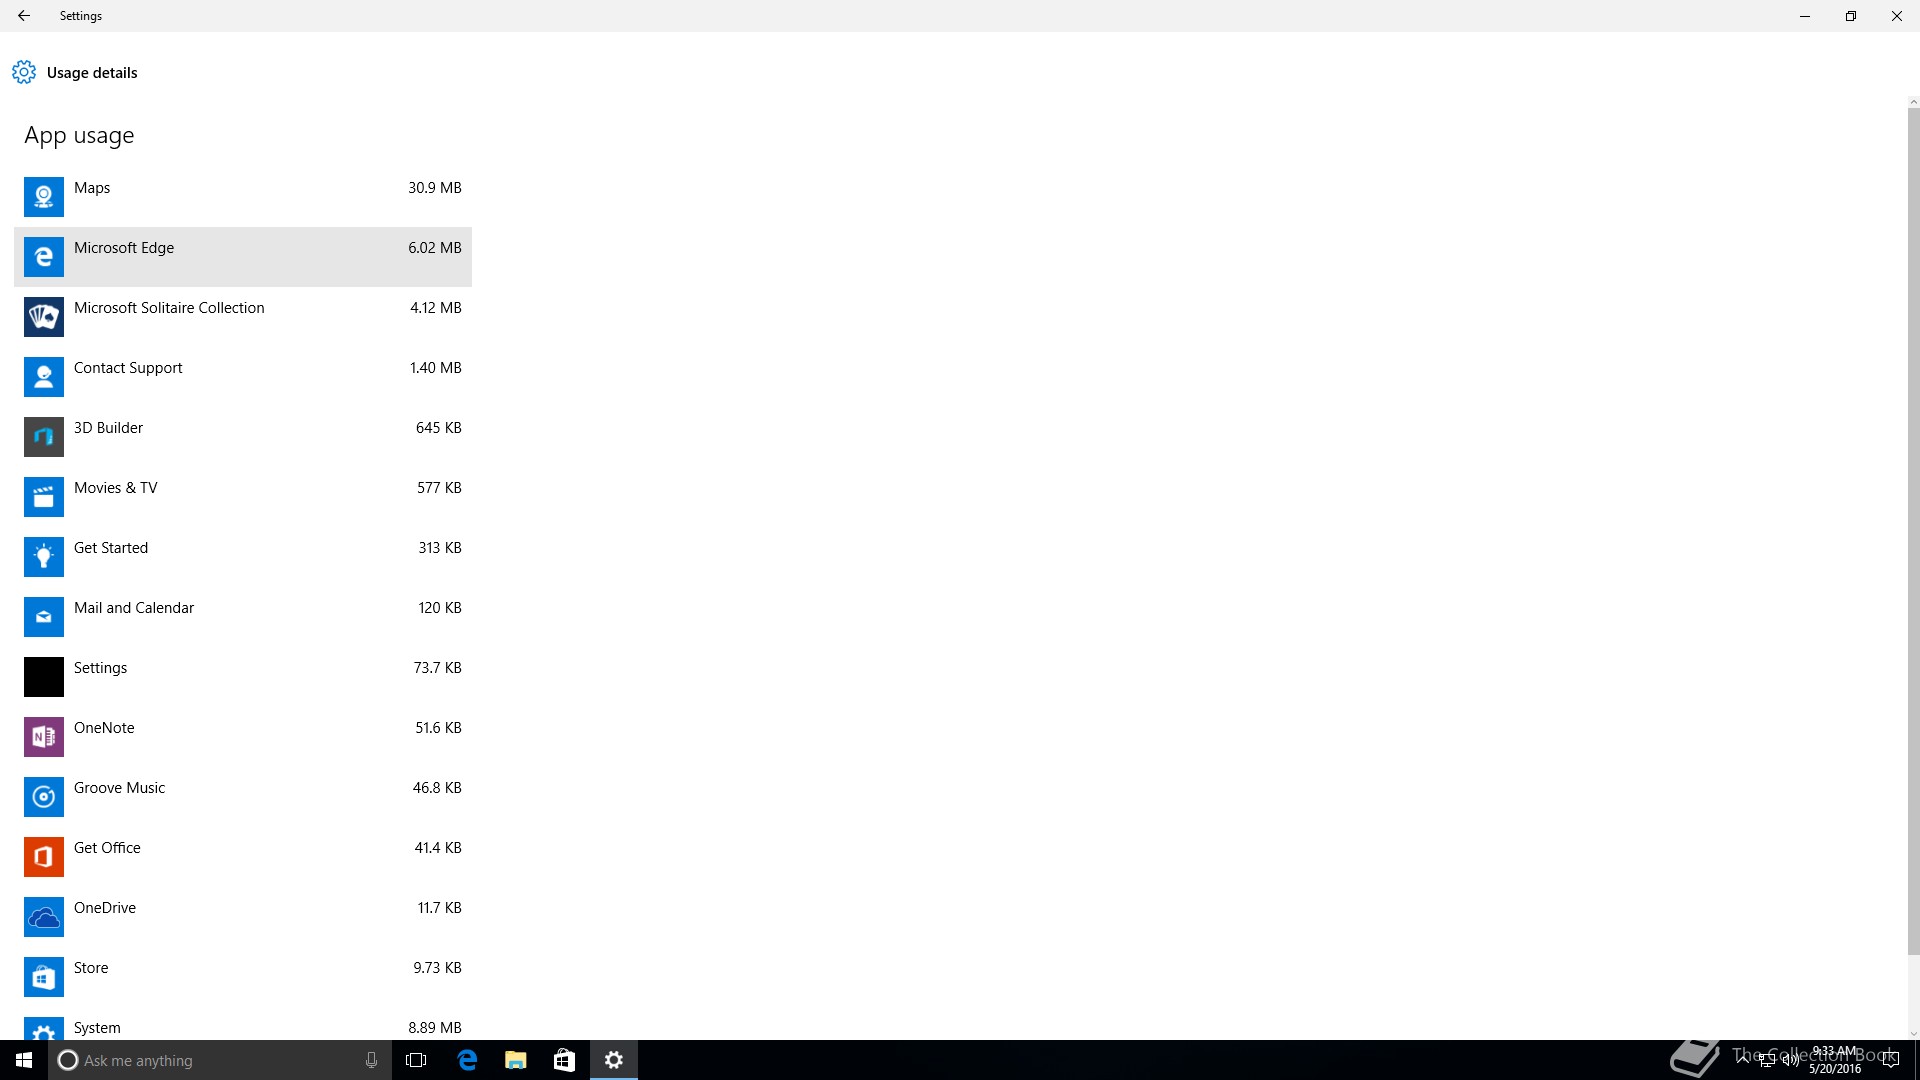Click the volume icon in system tray

pyautogui.click(x=1790, y=1060)
